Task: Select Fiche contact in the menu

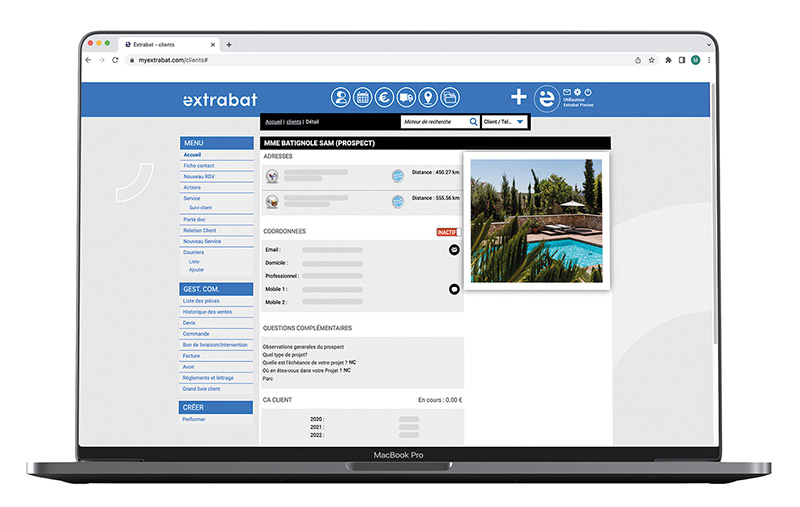Action: 199,166
